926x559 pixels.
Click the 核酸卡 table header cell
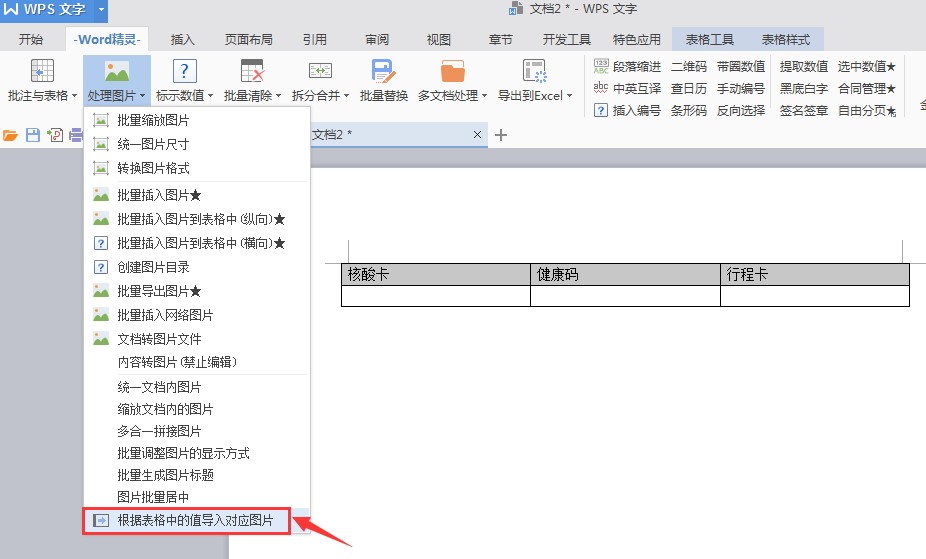pyautogui.click(x=436, y=274)
